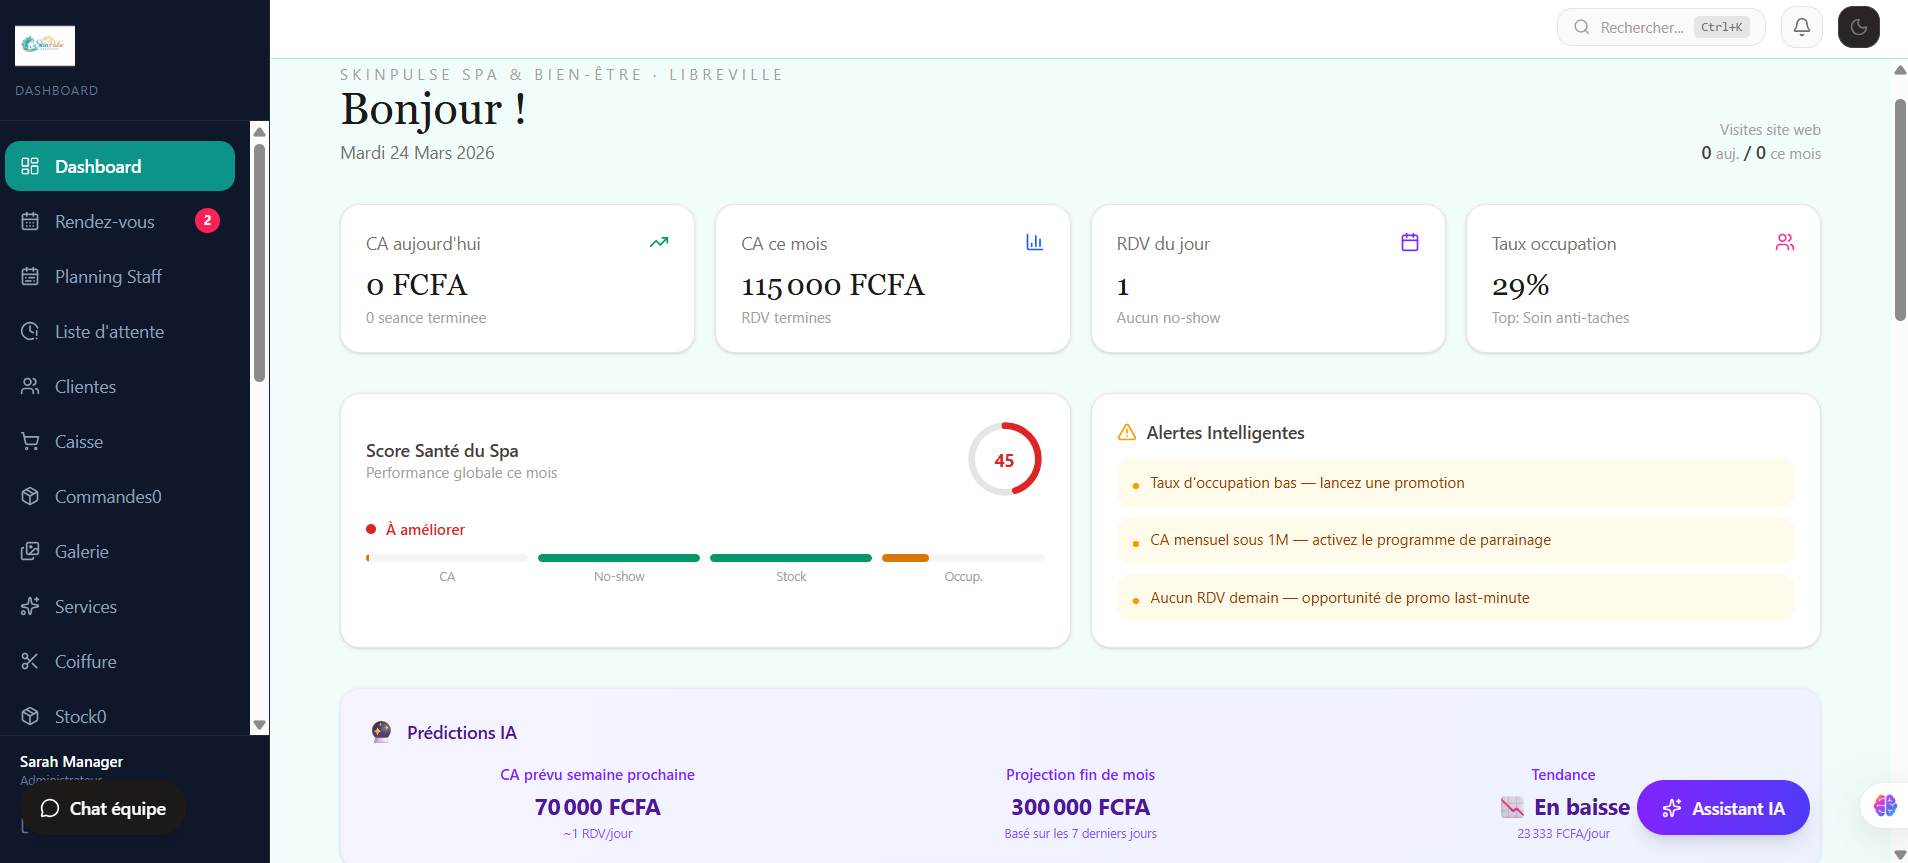Click the SkinPulse logo thumbnail

[x=45, y=45]
